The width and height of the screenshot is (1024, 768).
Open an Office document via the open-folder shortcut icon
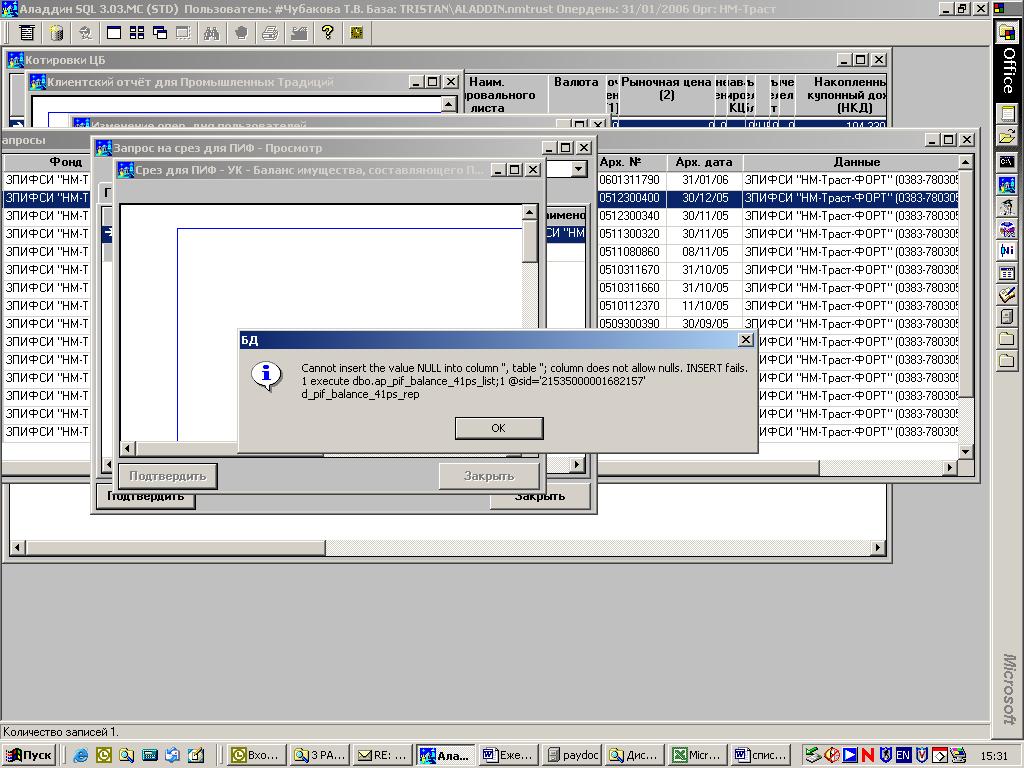click(x=1007, y=137)
